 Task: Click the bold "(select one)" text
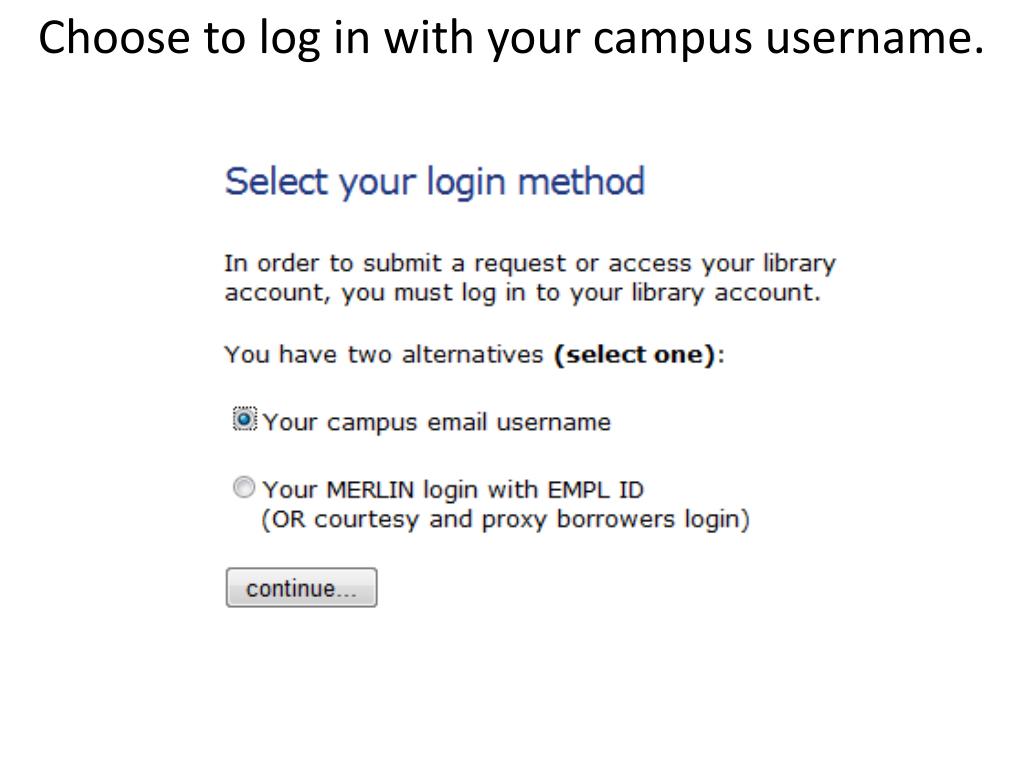tap(635, 355)
